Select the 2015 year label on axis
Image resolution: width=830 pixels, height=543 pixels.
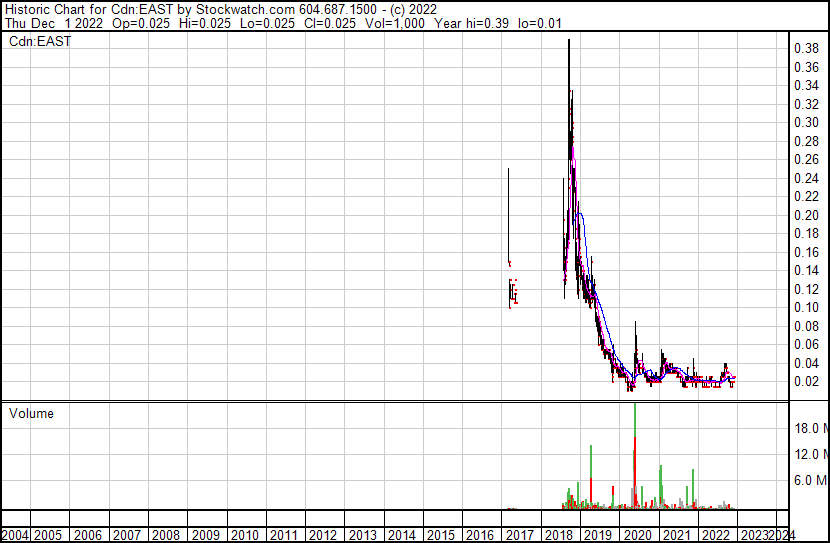(441, 535)
